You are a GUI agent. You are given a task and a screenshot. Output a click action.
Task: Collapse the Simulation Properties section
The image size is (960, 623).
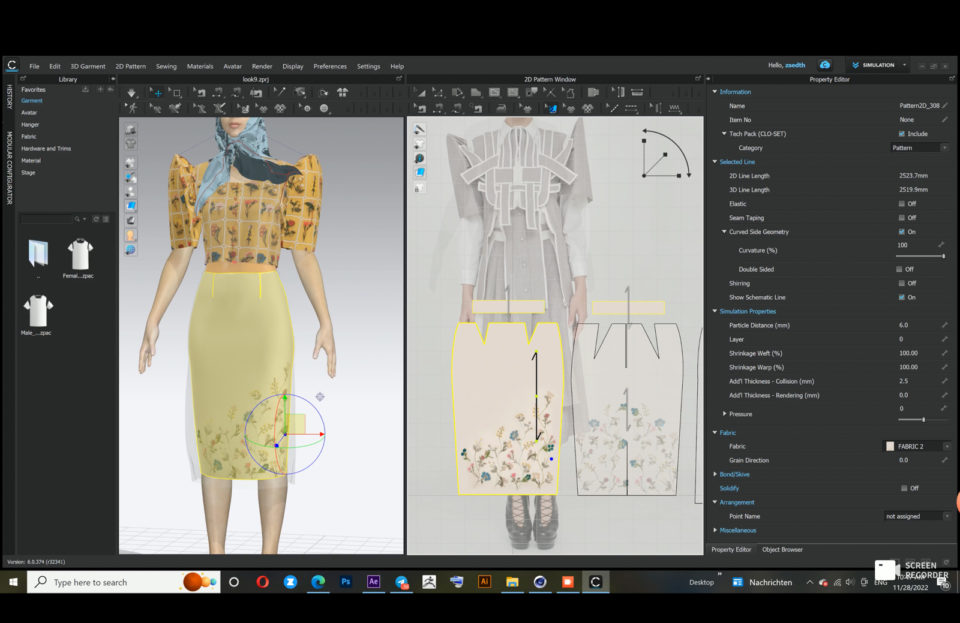click(x=715, y=310)
